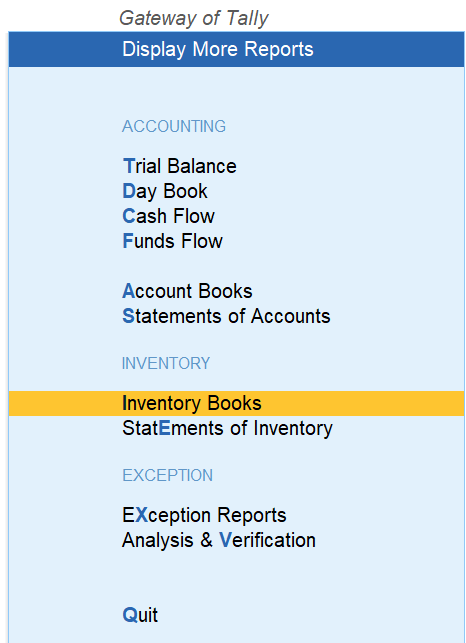Click the blue hotkey X in Exception Reports
This screenshot has height=643, width=466.
tap(141, 515)
